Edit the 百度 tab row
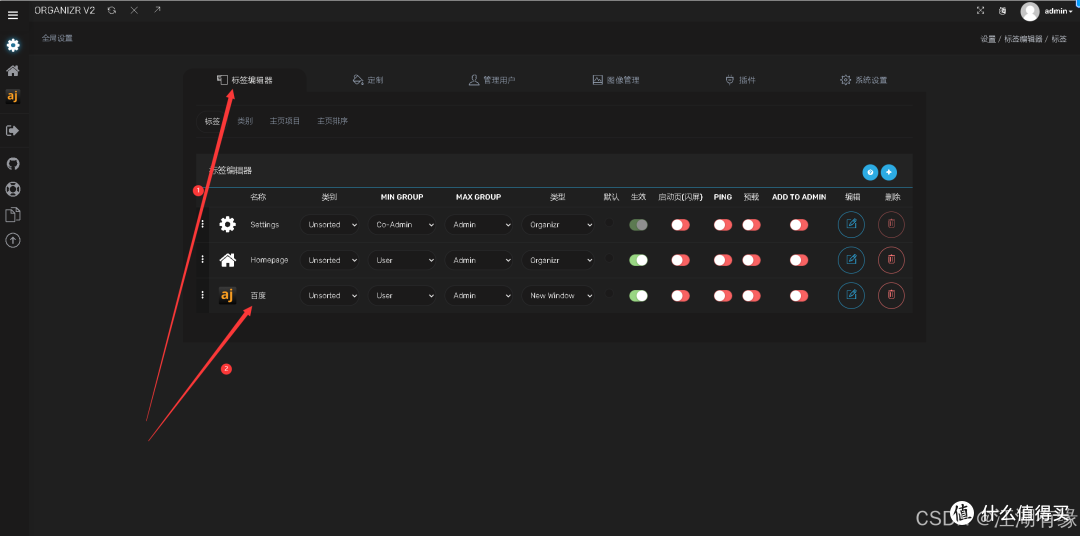 pos(851,295)
